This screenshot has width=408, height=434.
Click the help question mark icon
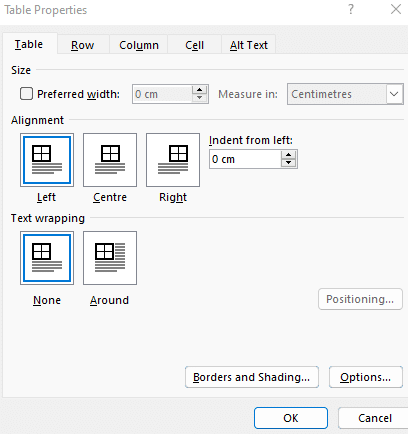point(351,9)
